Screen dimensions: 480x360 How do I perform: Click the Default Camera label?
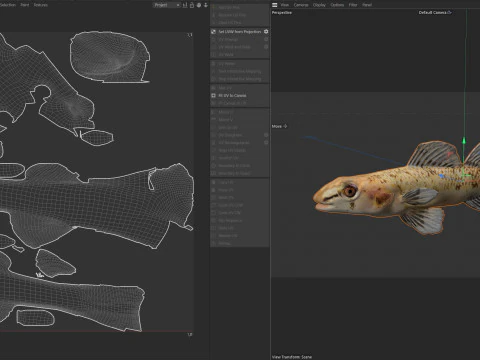coord(432,13)
